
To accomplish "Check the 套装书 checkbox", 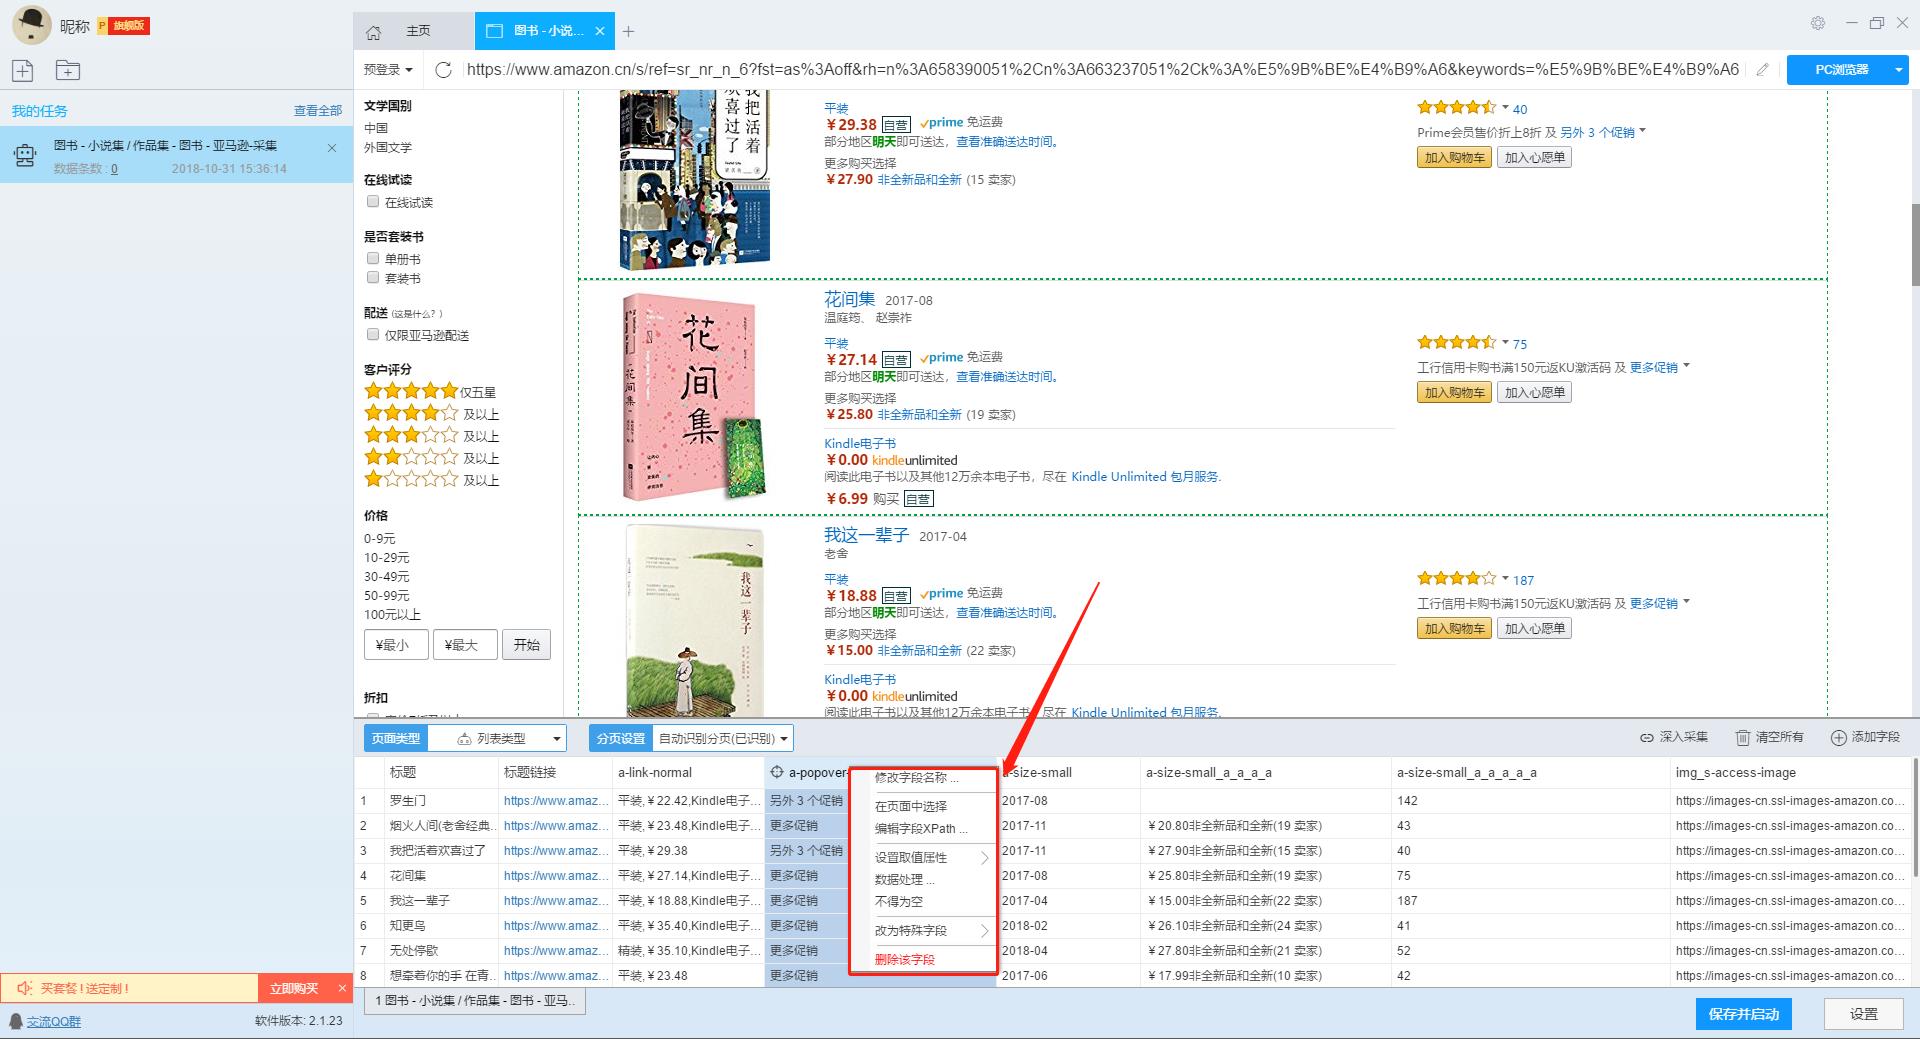I will 373,277.
